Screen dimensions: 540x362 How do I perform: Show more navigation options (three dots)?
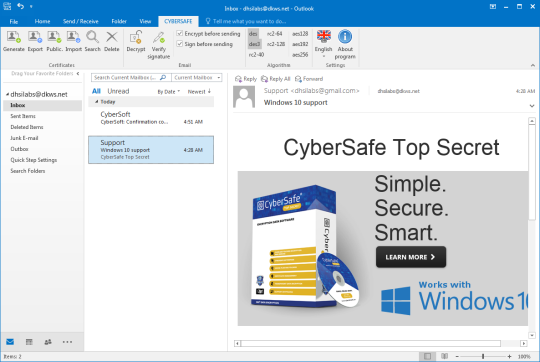(67, 342)
